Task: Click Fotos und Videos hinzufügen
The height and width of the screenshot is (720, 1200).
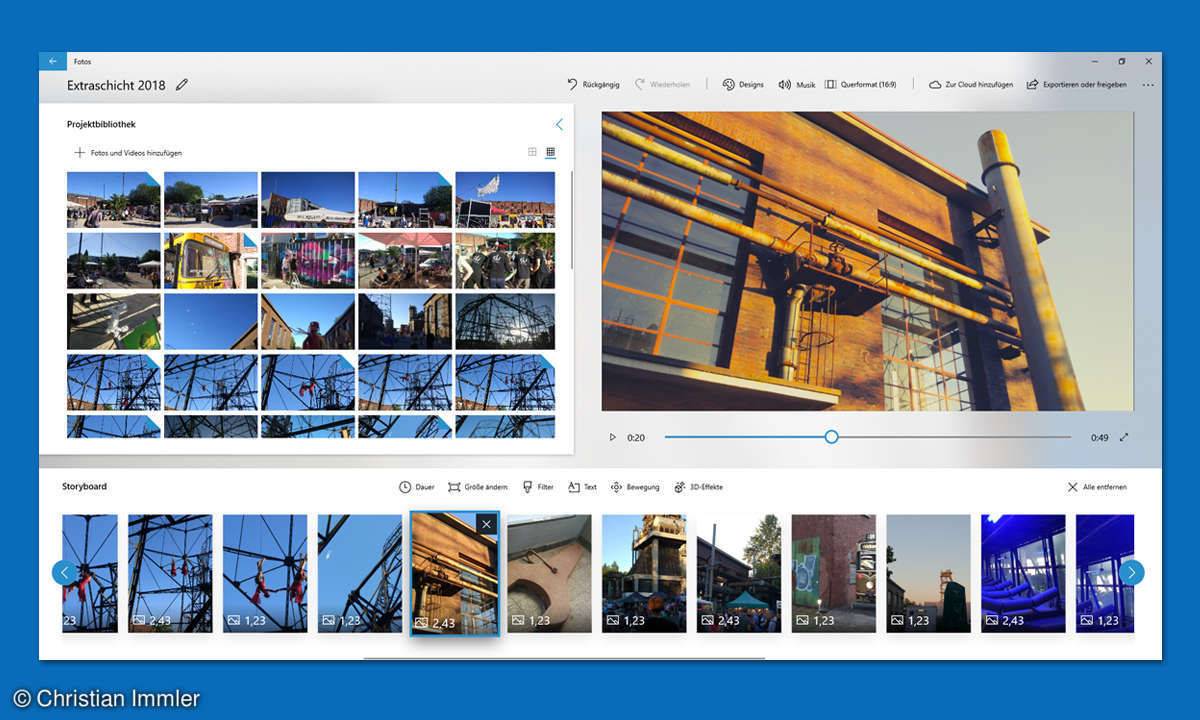Action: [x=128, y=153]
